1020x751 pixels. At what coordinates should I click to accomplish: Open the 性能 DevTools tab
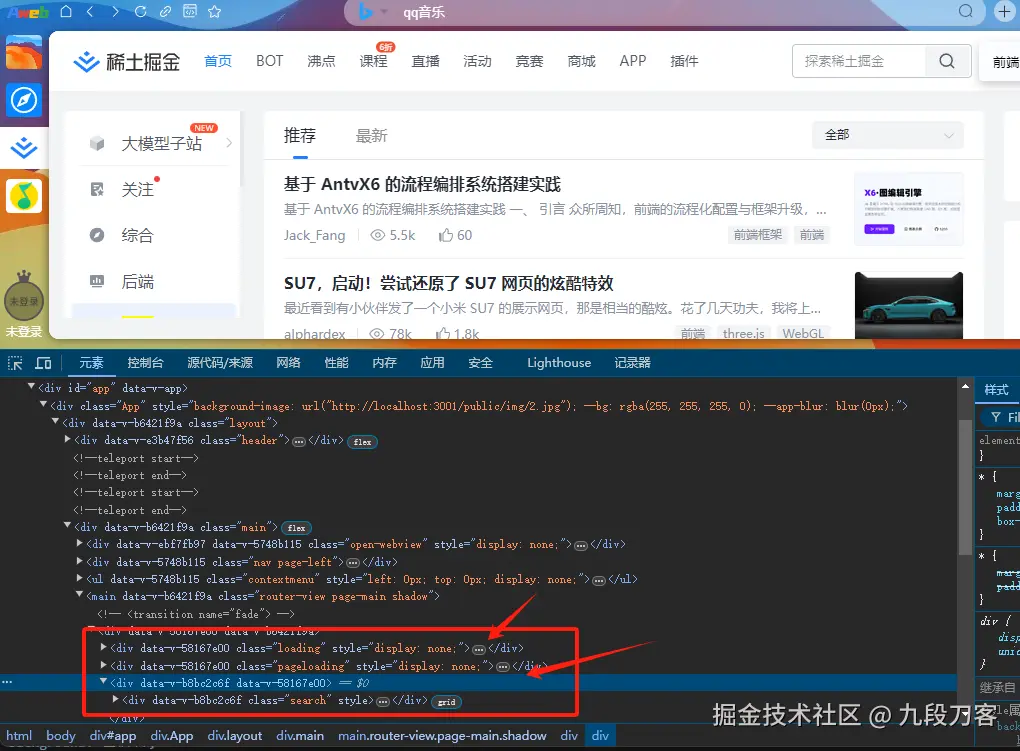[x=336, y=362]
